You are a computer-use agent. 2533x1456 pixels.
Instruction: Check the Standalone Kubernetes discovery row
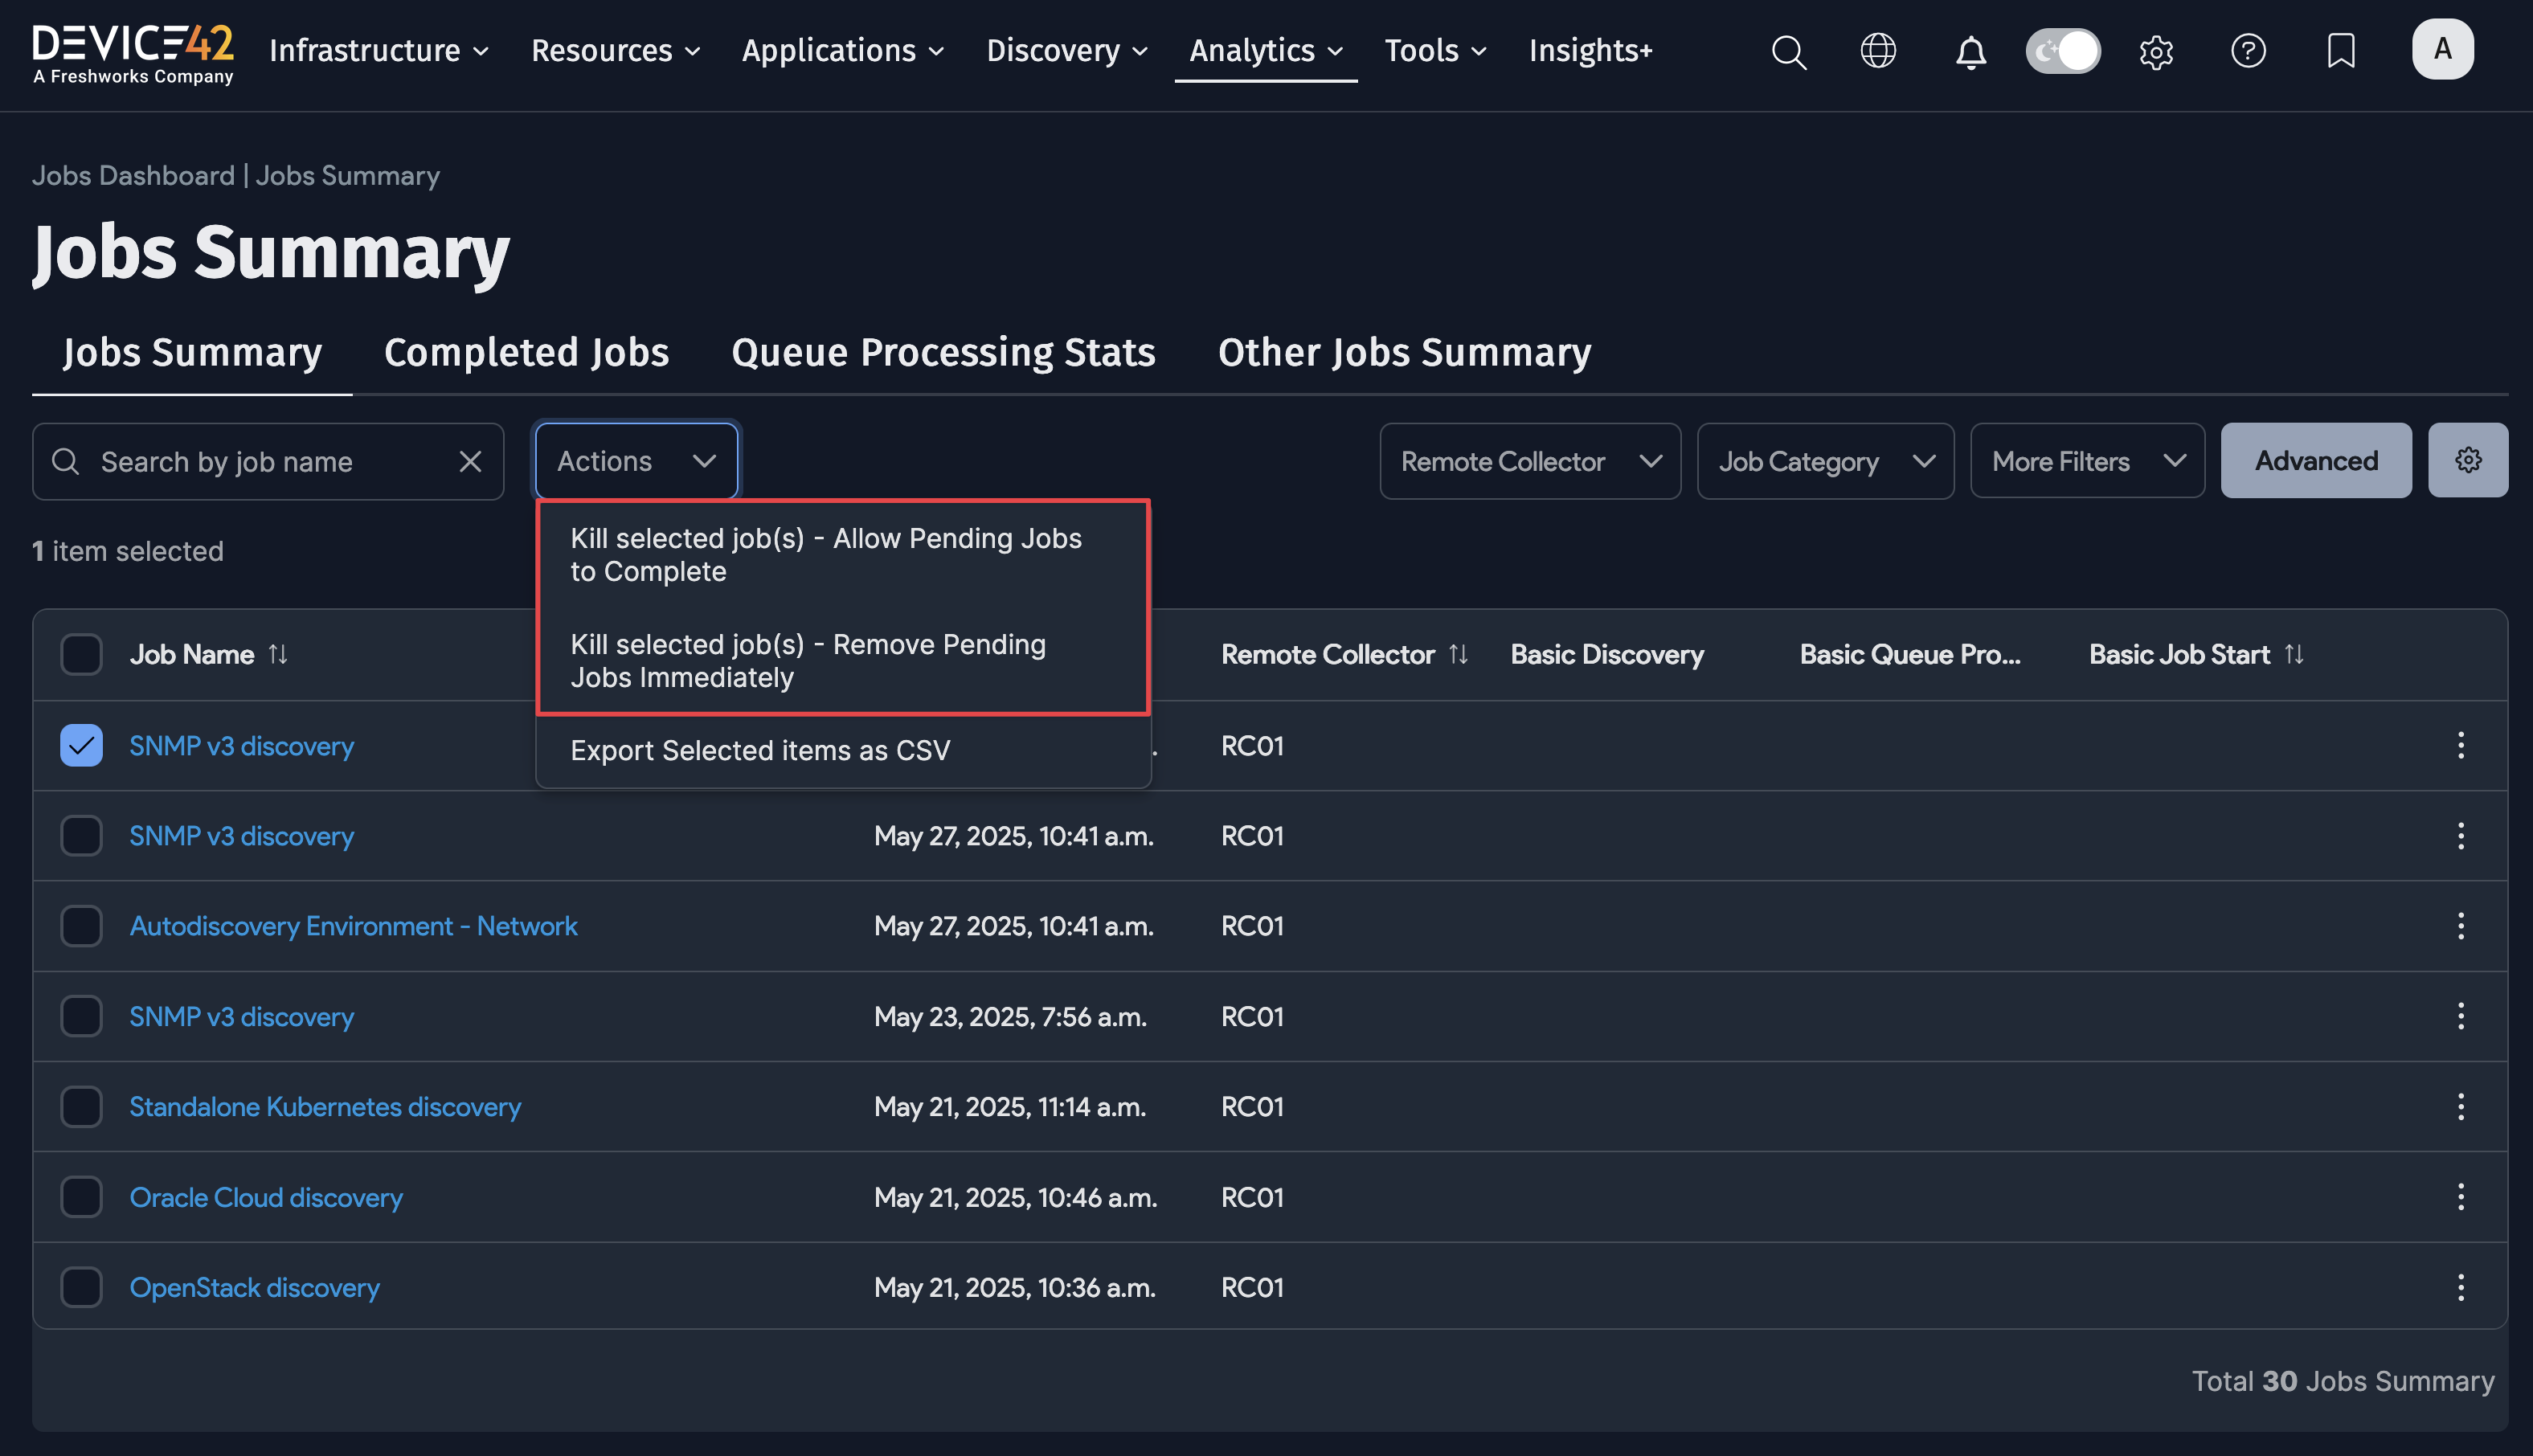81,1106
